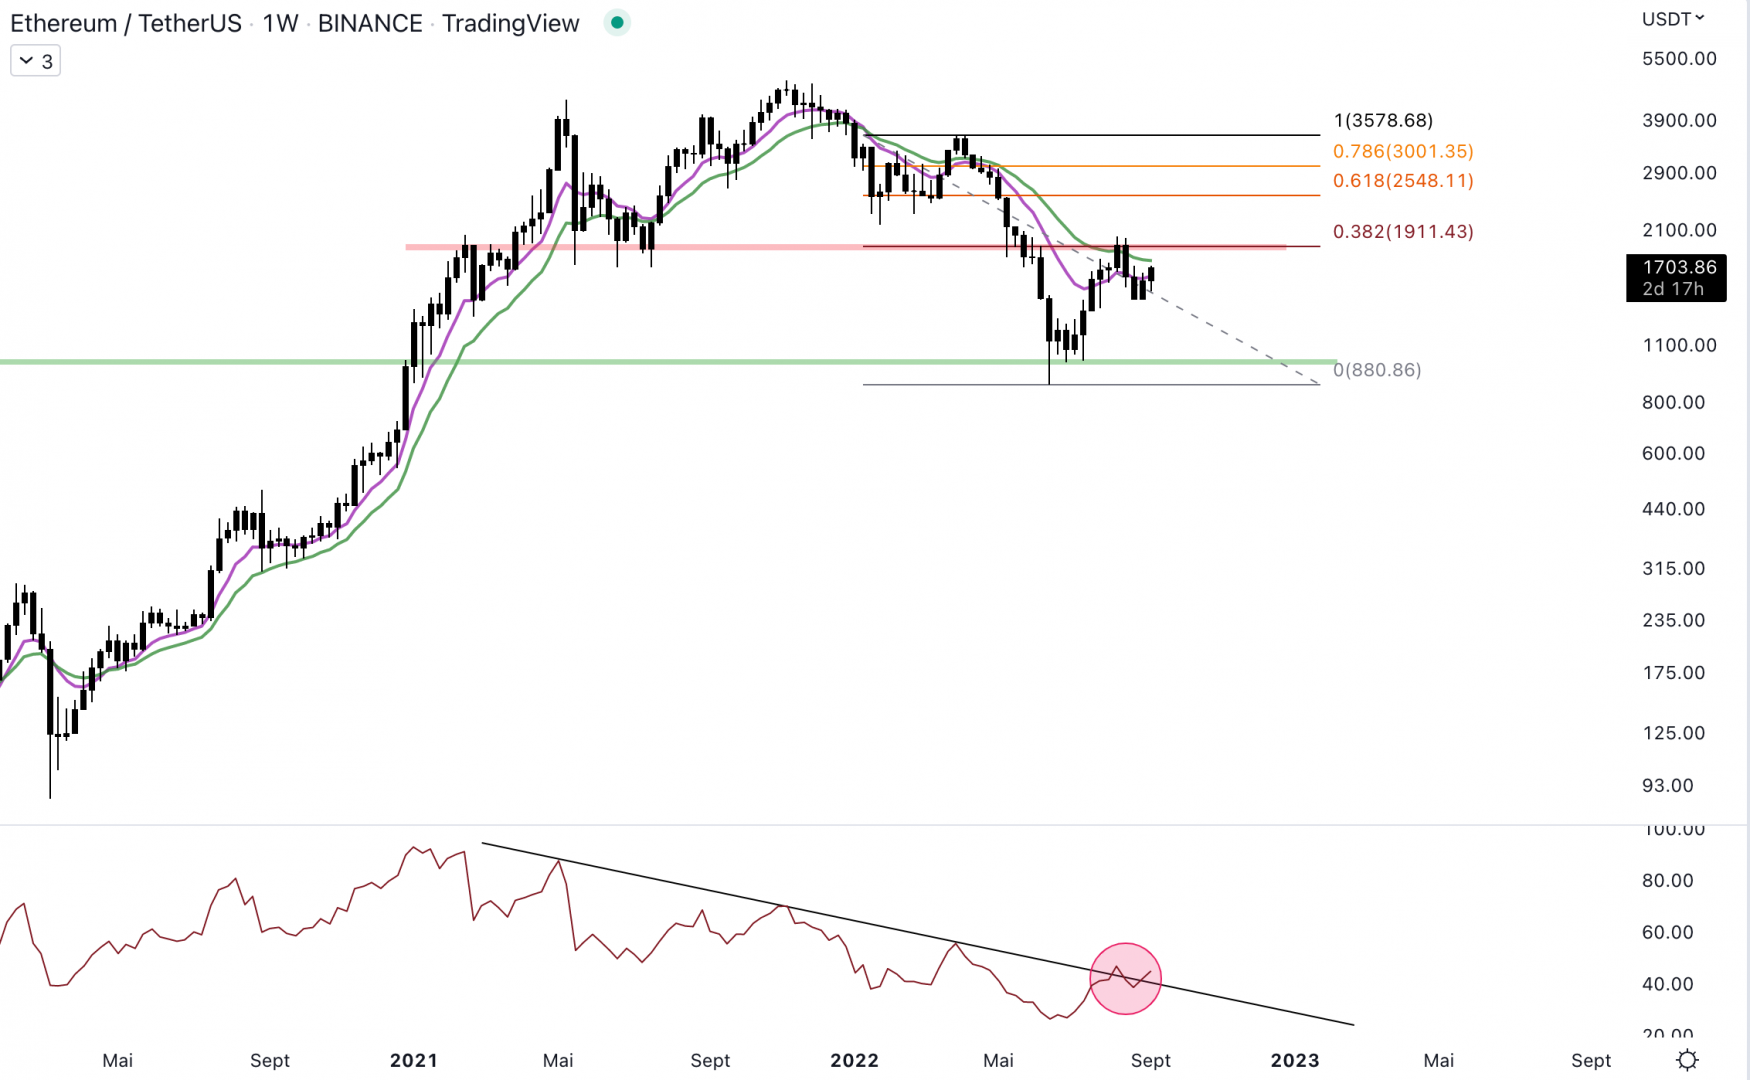
Task: Click the Ethereum / TetherUS symbol title
Action: pos(126,23)
